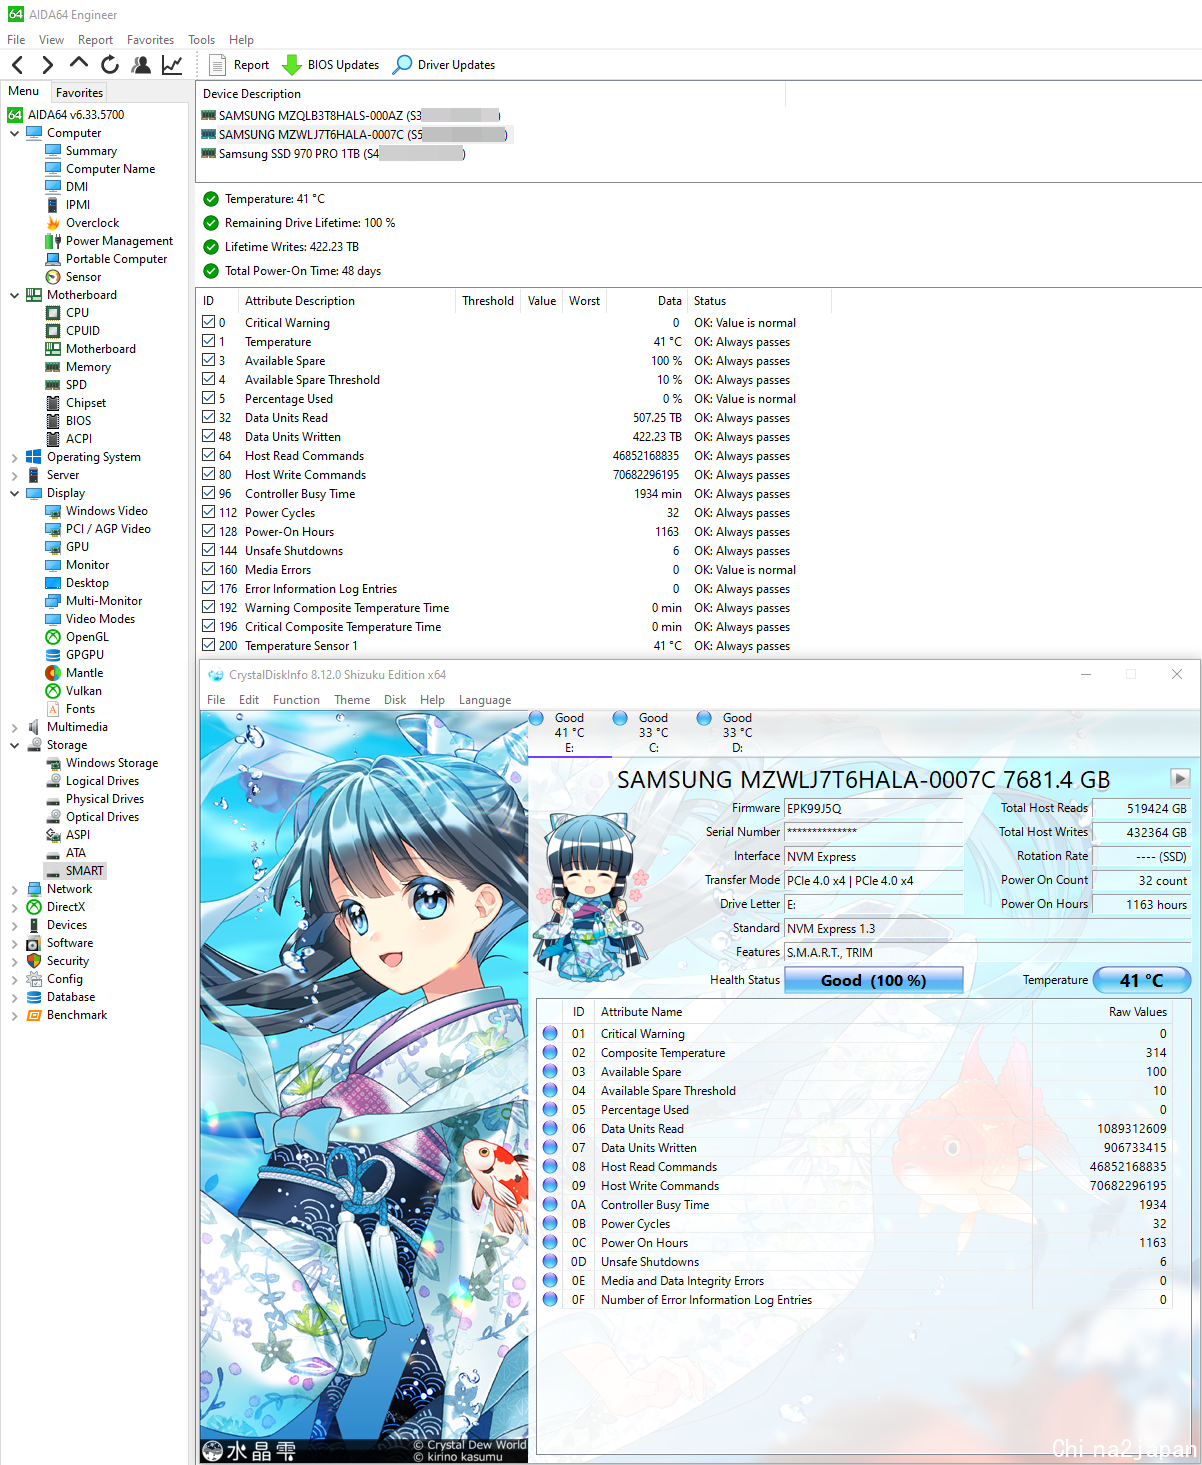Viewport: 1202px width, 1465px height.
Task: Expand the Server tree node
Action: [x=14, y=475]
